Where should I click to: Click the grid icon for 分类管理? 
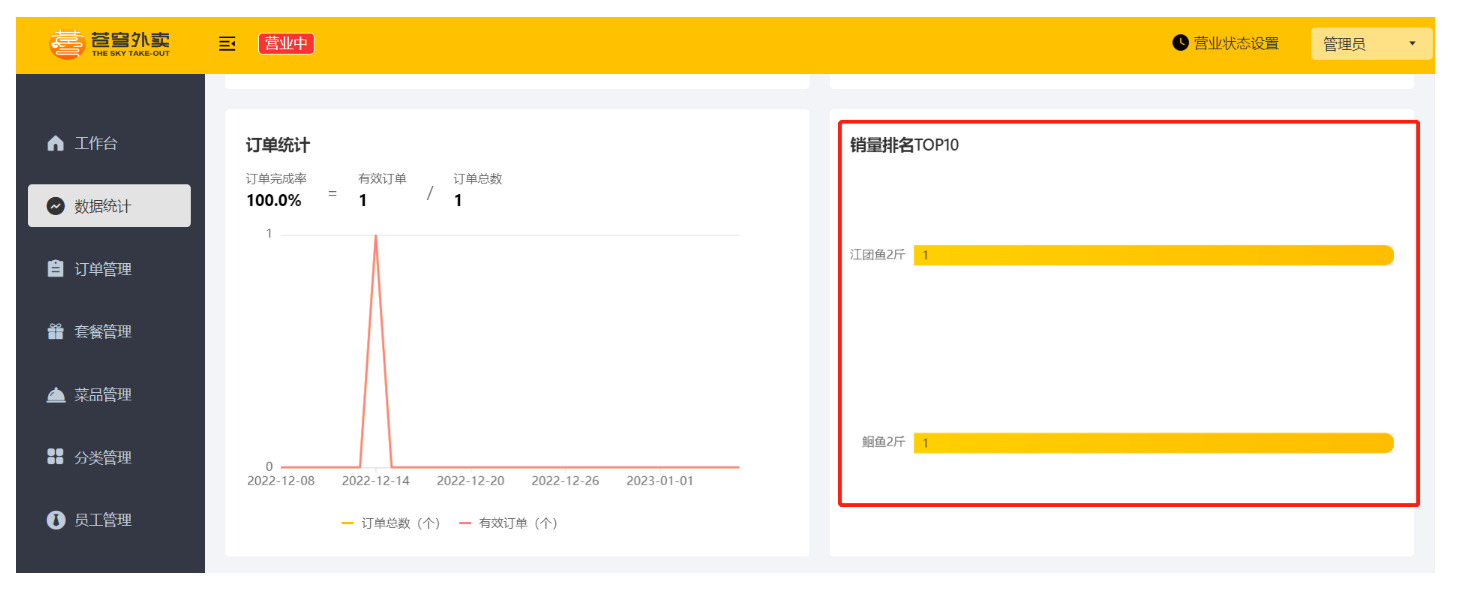pos(56,457)
